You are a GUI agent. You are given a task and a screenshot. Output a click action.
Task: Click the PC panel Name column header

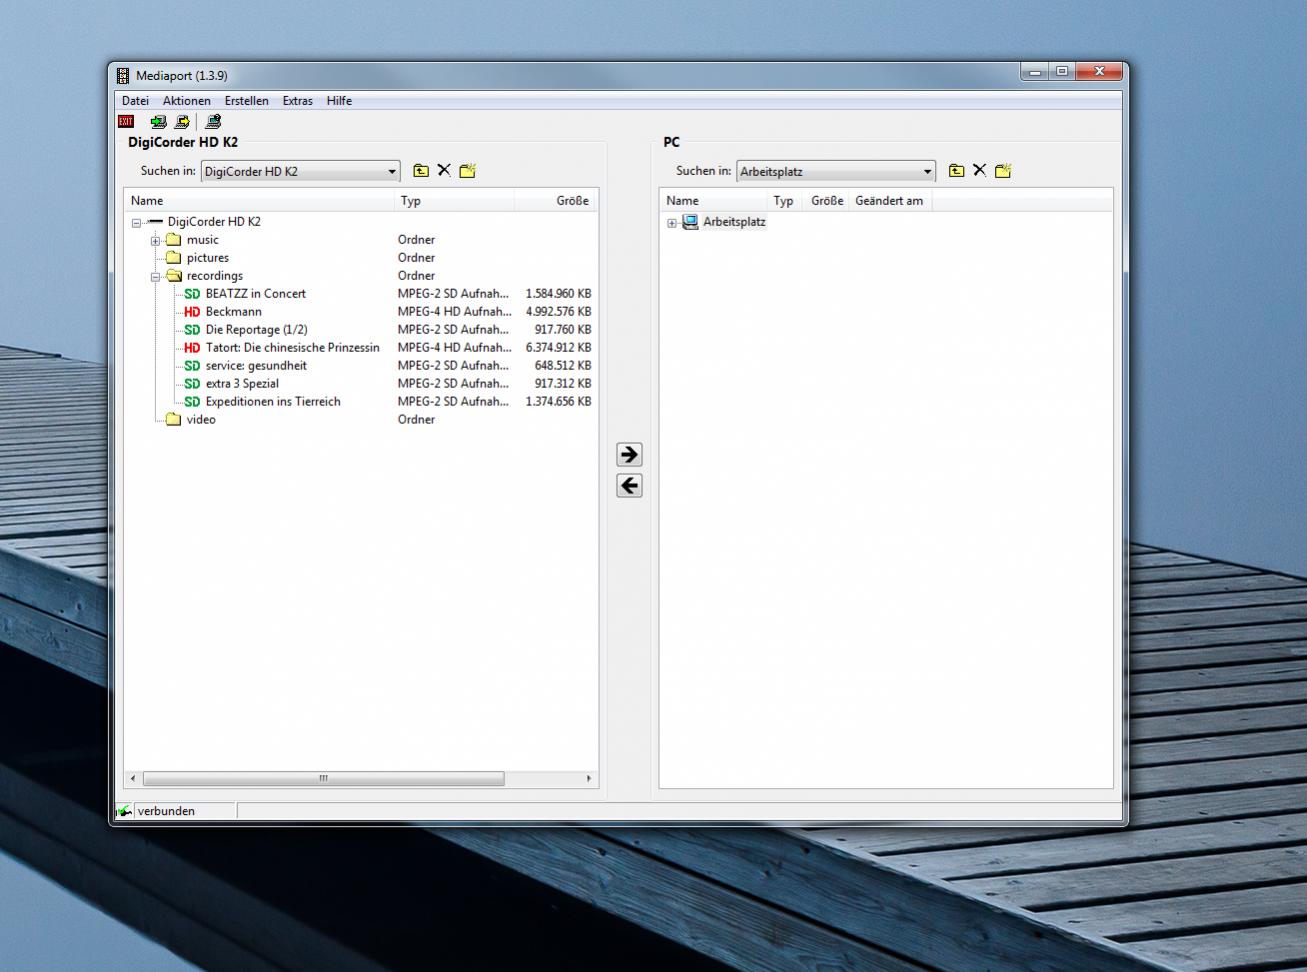pyautogui.click(x=713, y=201)
